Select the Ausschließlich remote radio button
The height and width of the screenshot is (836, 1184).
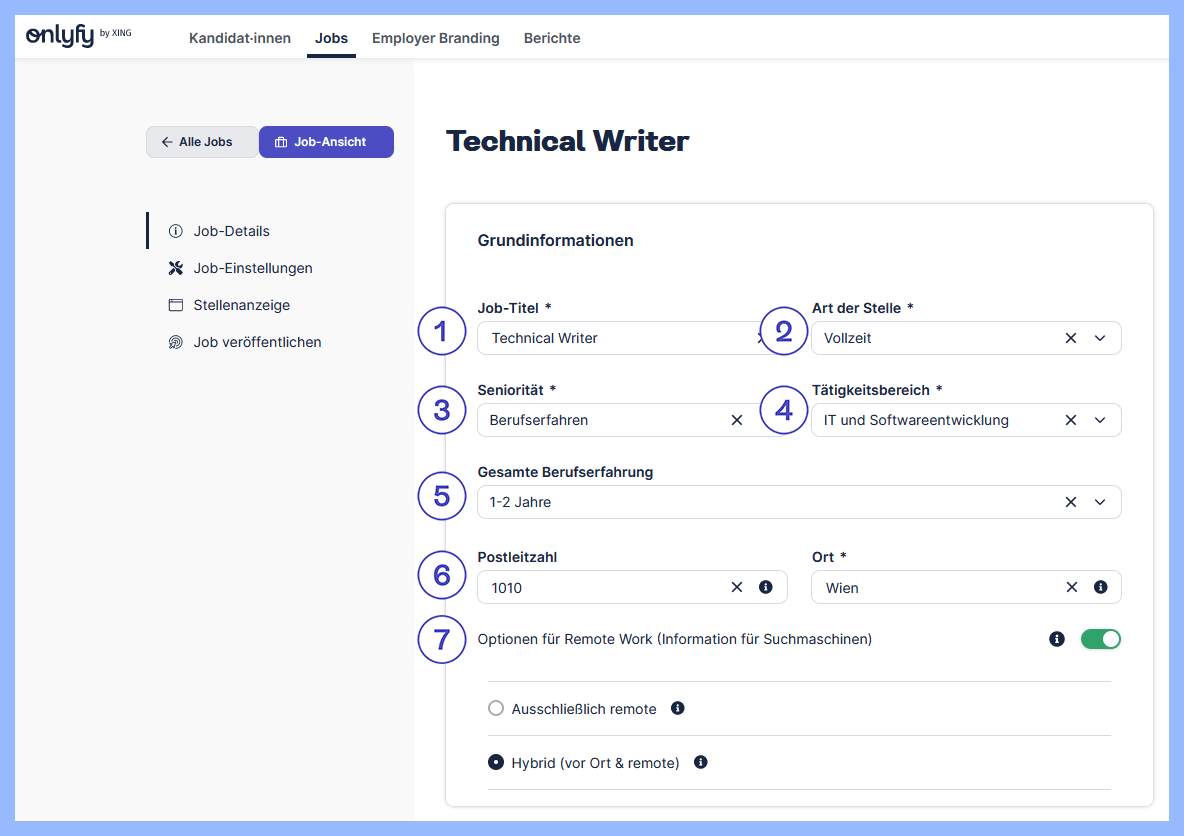(x=496, y=707)
